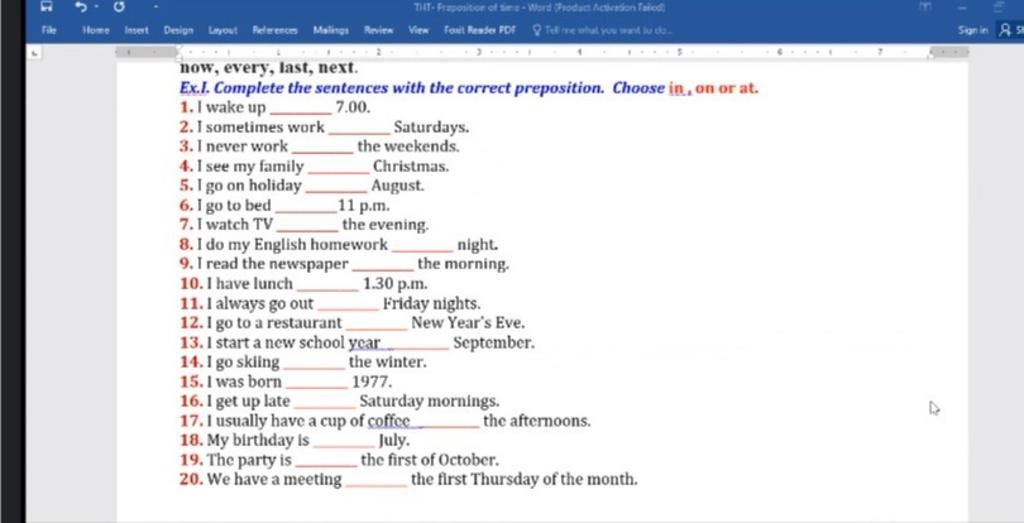Click the text 'Saturday mornings.'

click(x=430, y=401)
